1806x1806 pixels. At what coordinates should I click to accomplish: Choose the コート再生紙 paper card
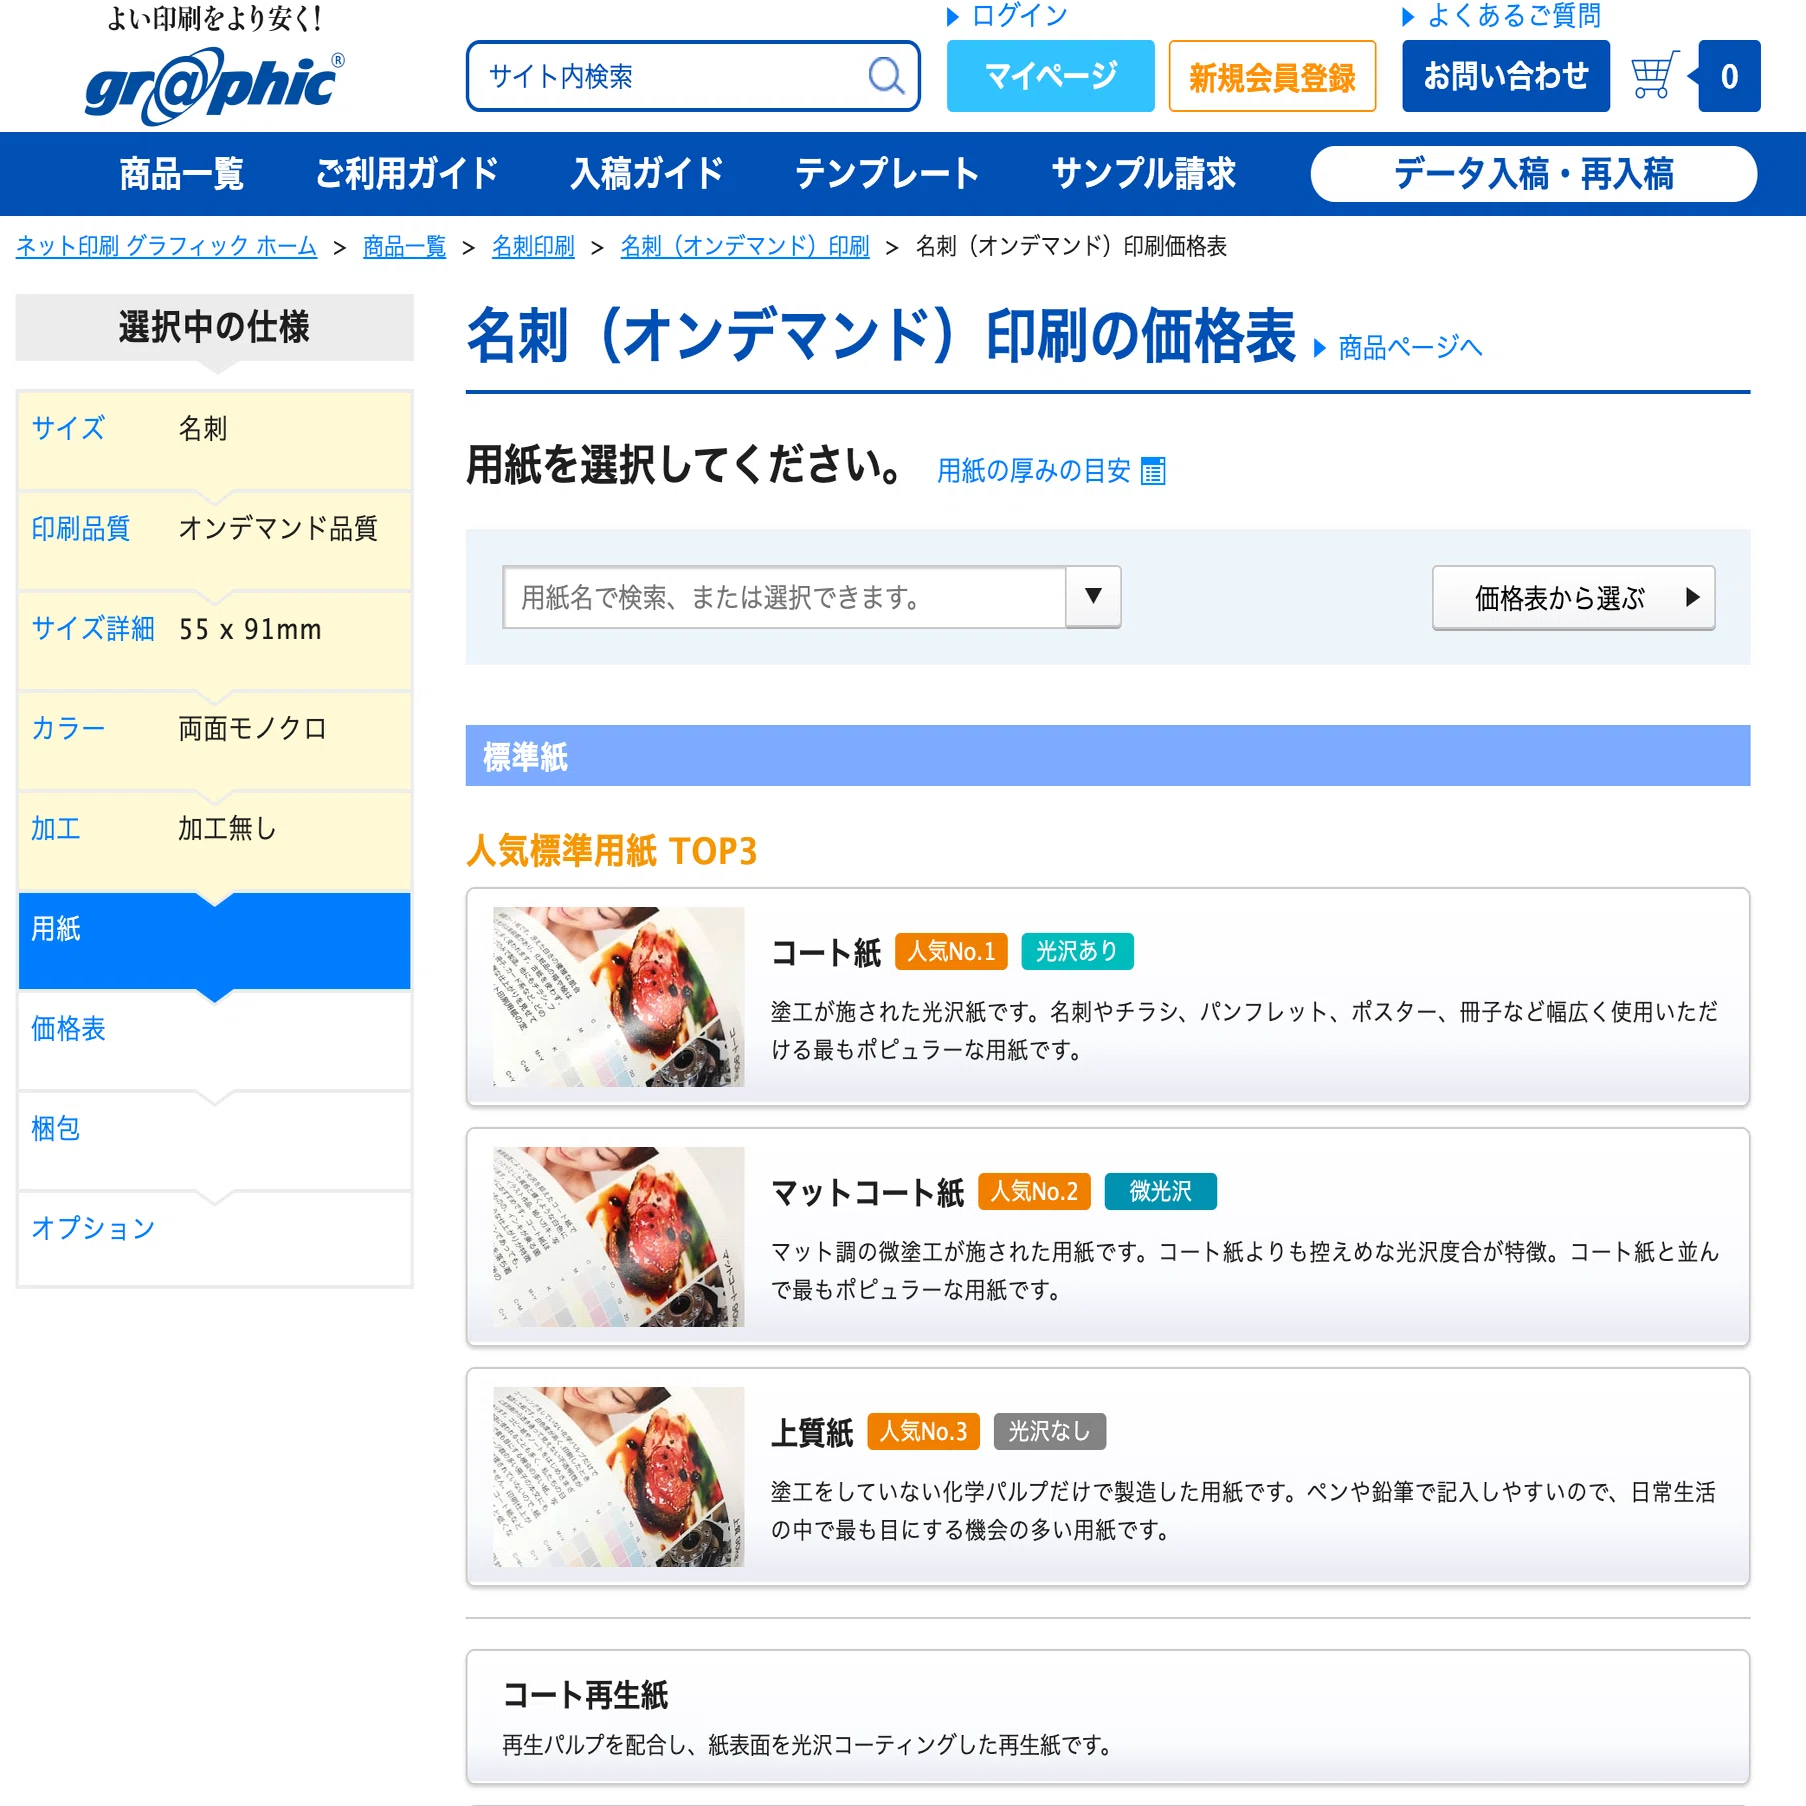point(1107,1717)
